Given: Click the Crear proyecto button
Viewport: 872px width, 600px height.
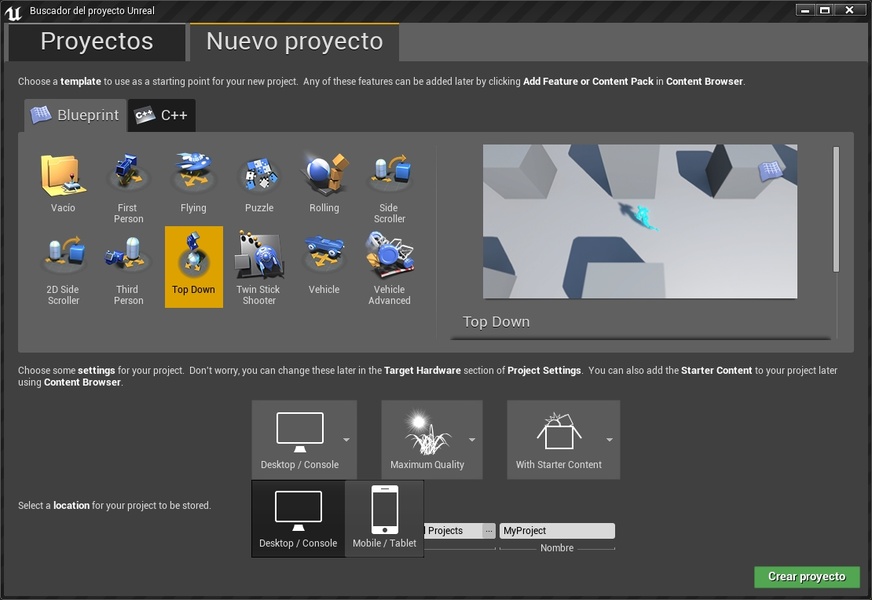Looking at the screenshot, I should (x=806, y=577).
